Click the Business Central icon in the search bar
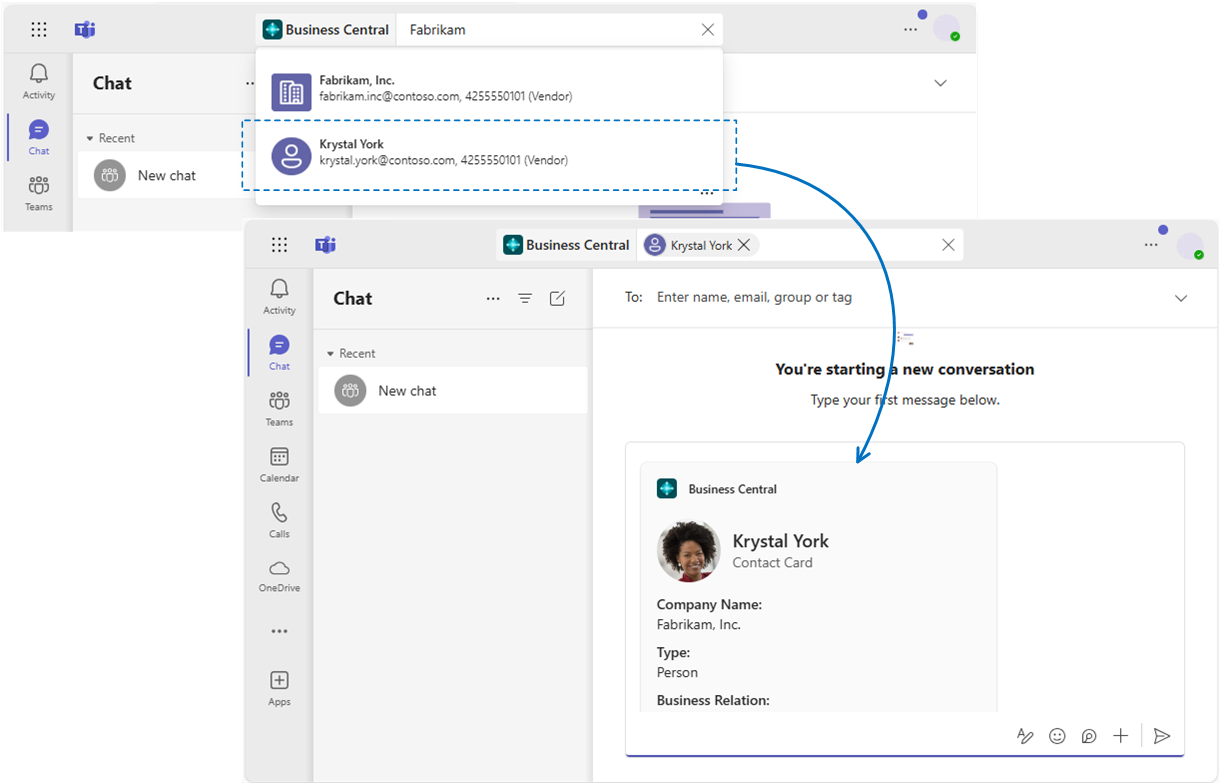 [x=272, y=29]
